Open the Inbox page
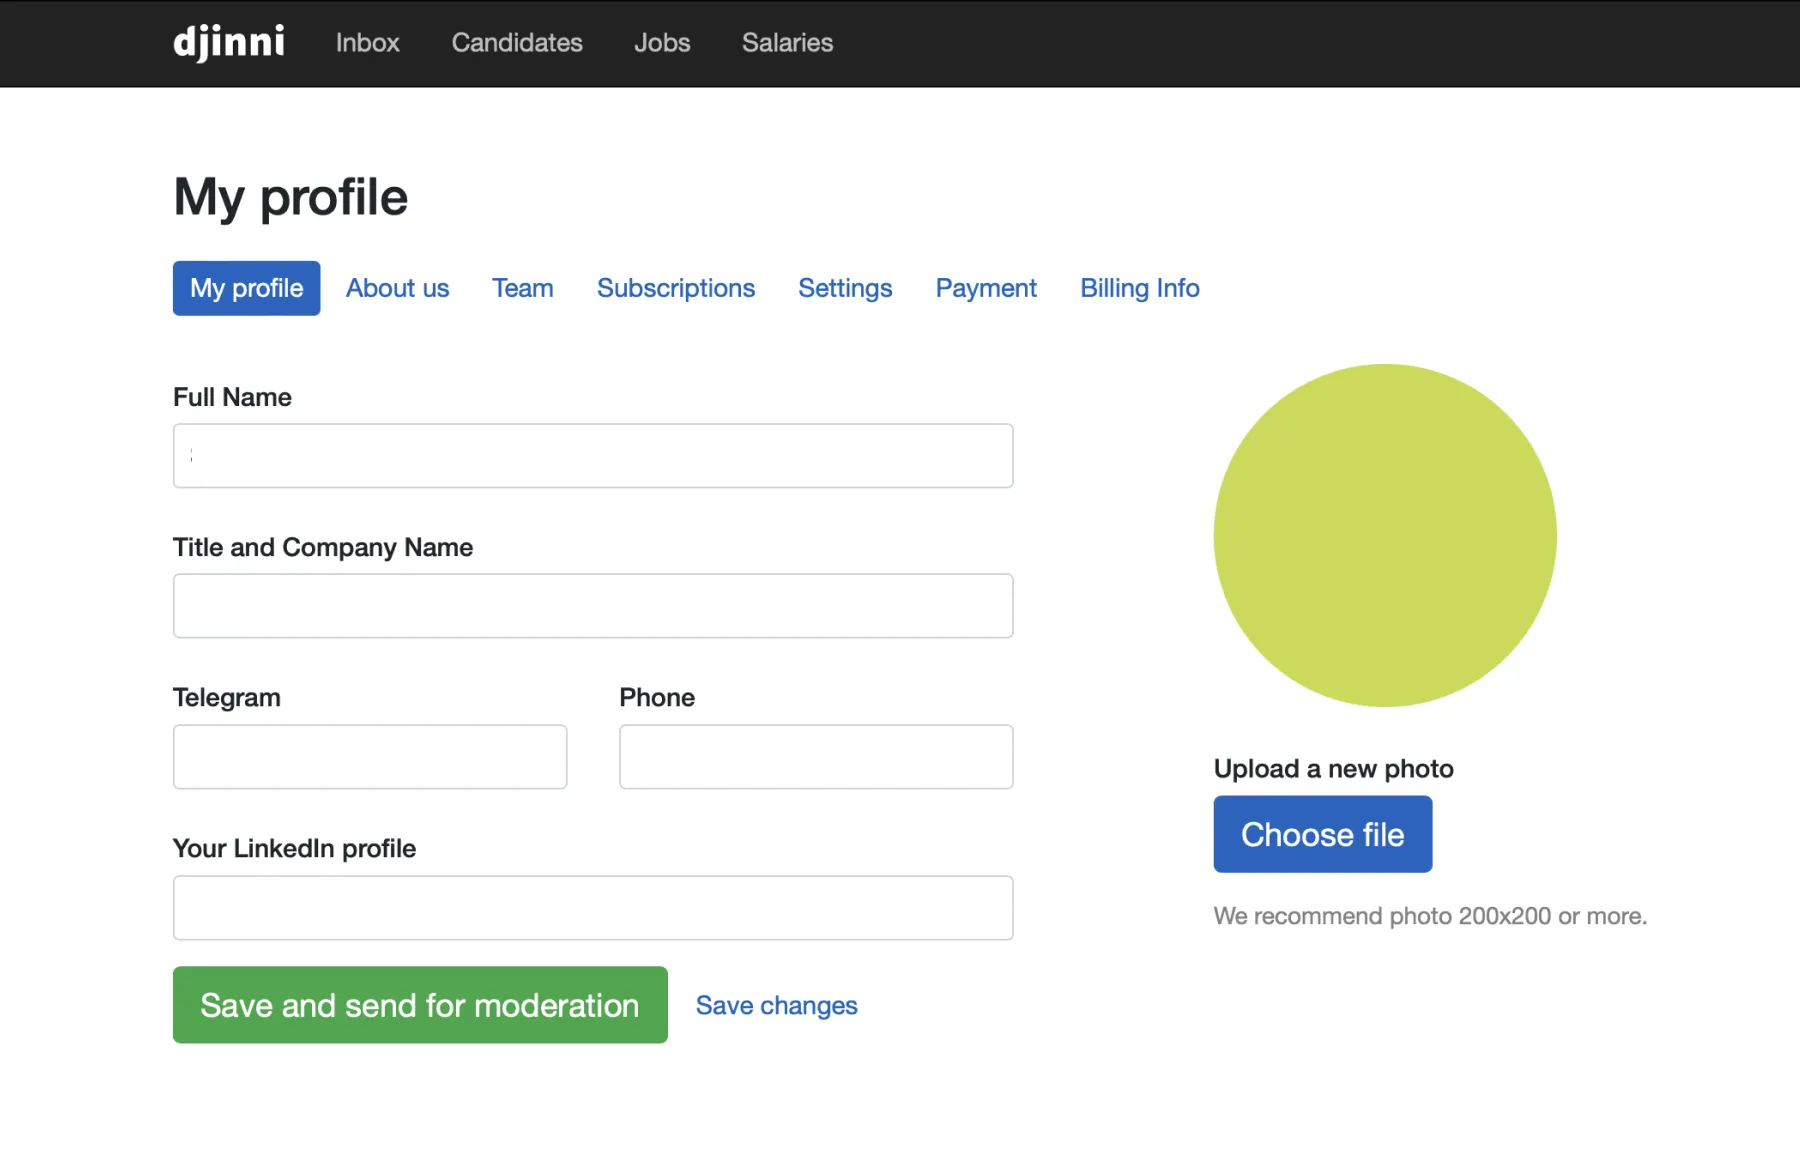 (367, 43)
